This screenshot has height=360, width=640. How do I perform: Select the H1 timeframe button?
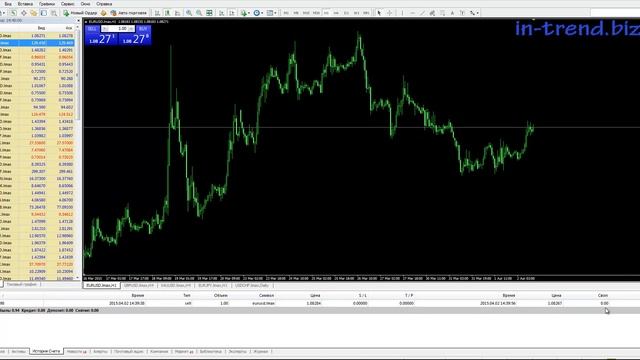coord(326,13)
